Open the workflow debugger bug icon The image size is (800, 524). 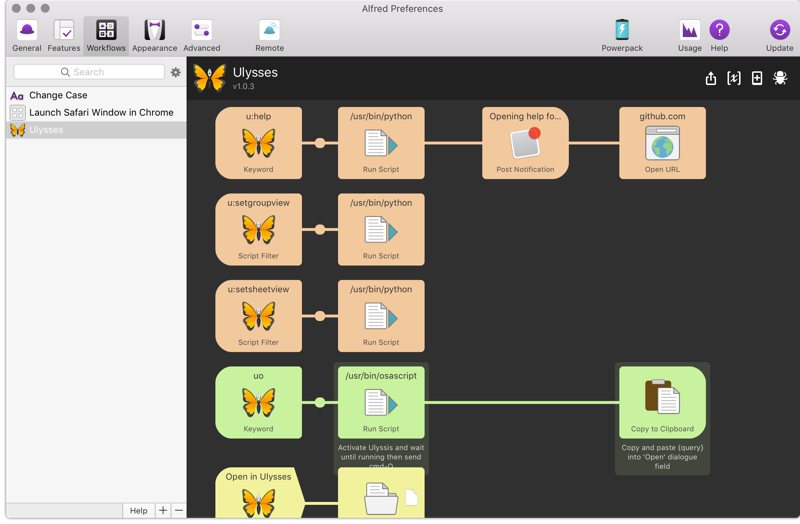780,78
